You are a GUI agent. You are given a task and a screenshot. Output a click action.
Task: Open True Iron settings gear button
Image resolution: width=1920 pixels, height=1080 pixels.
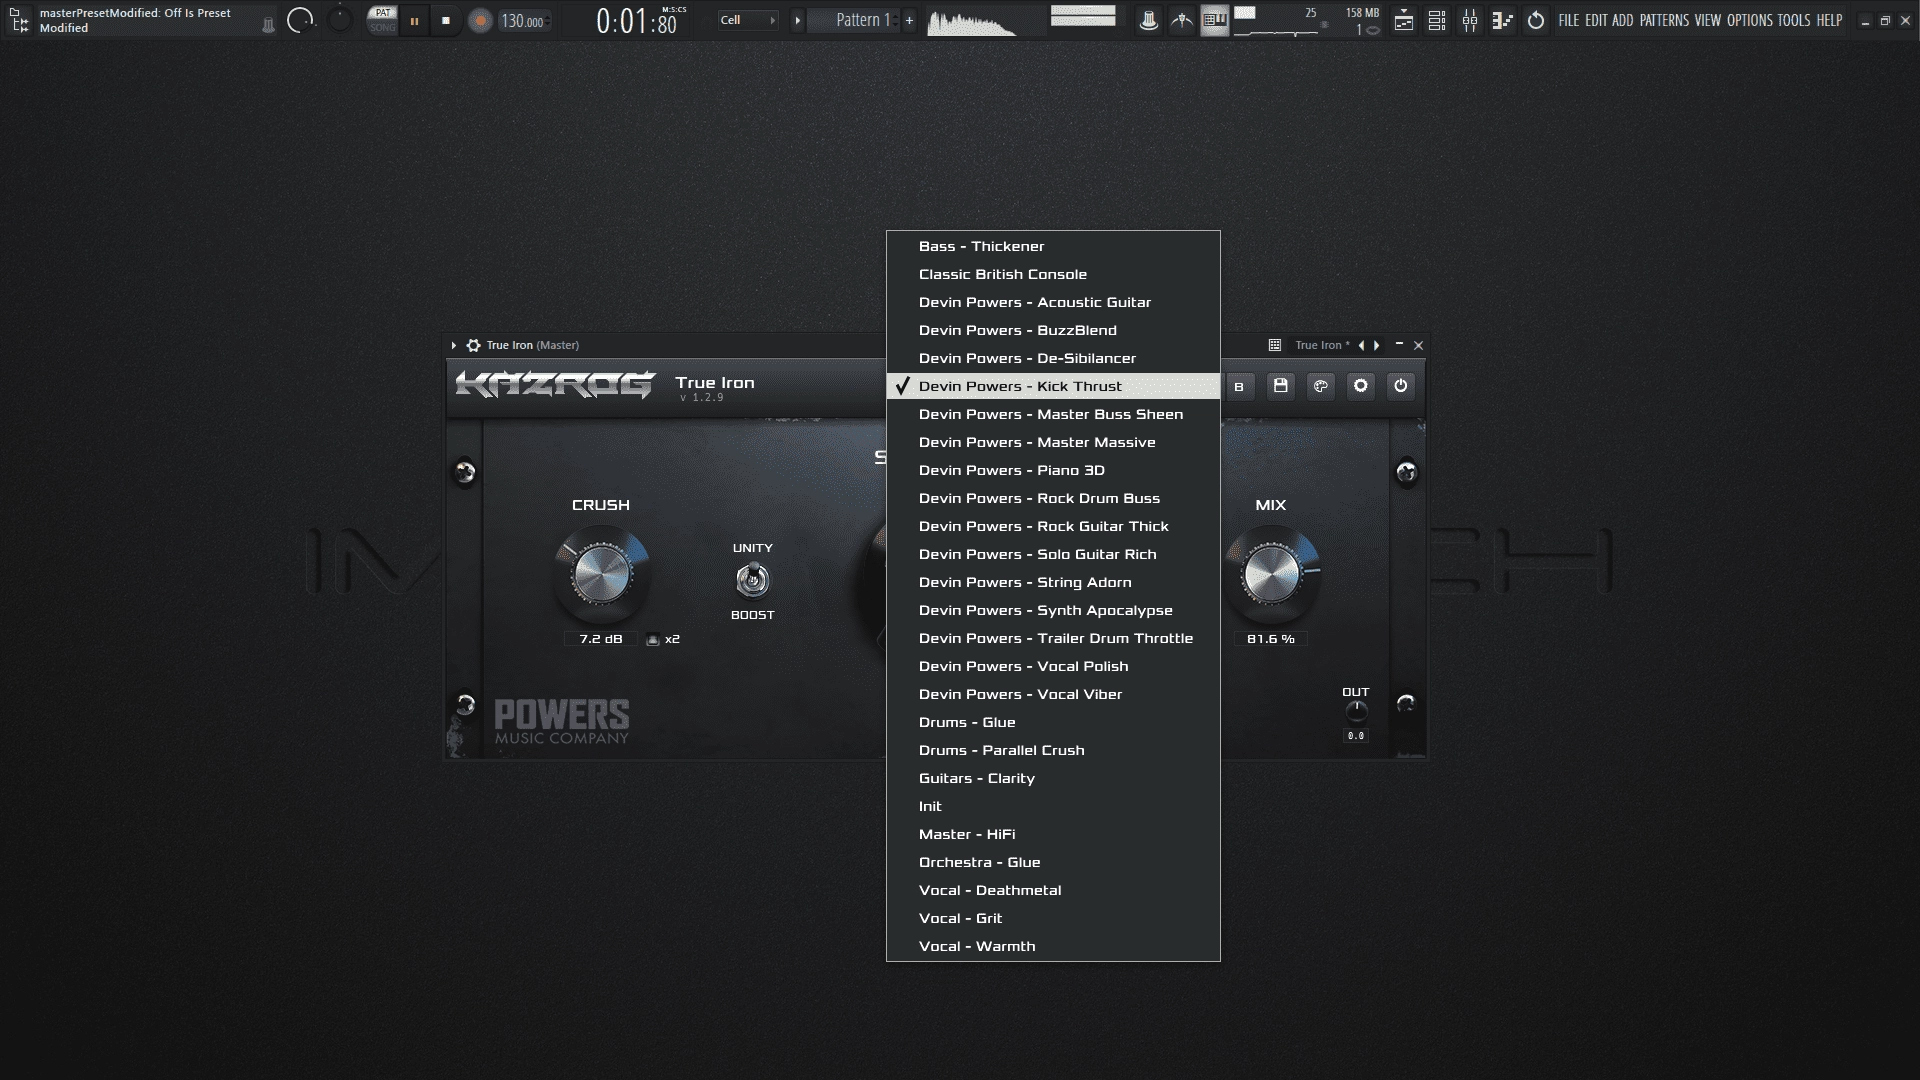[x=1360, y=386]
